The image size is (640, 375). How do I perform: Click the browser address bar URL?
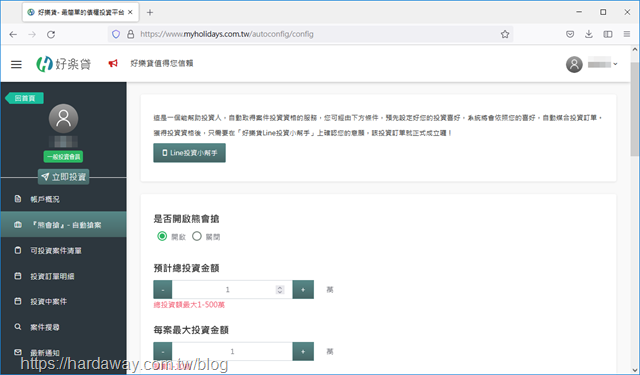click(227, 34)
